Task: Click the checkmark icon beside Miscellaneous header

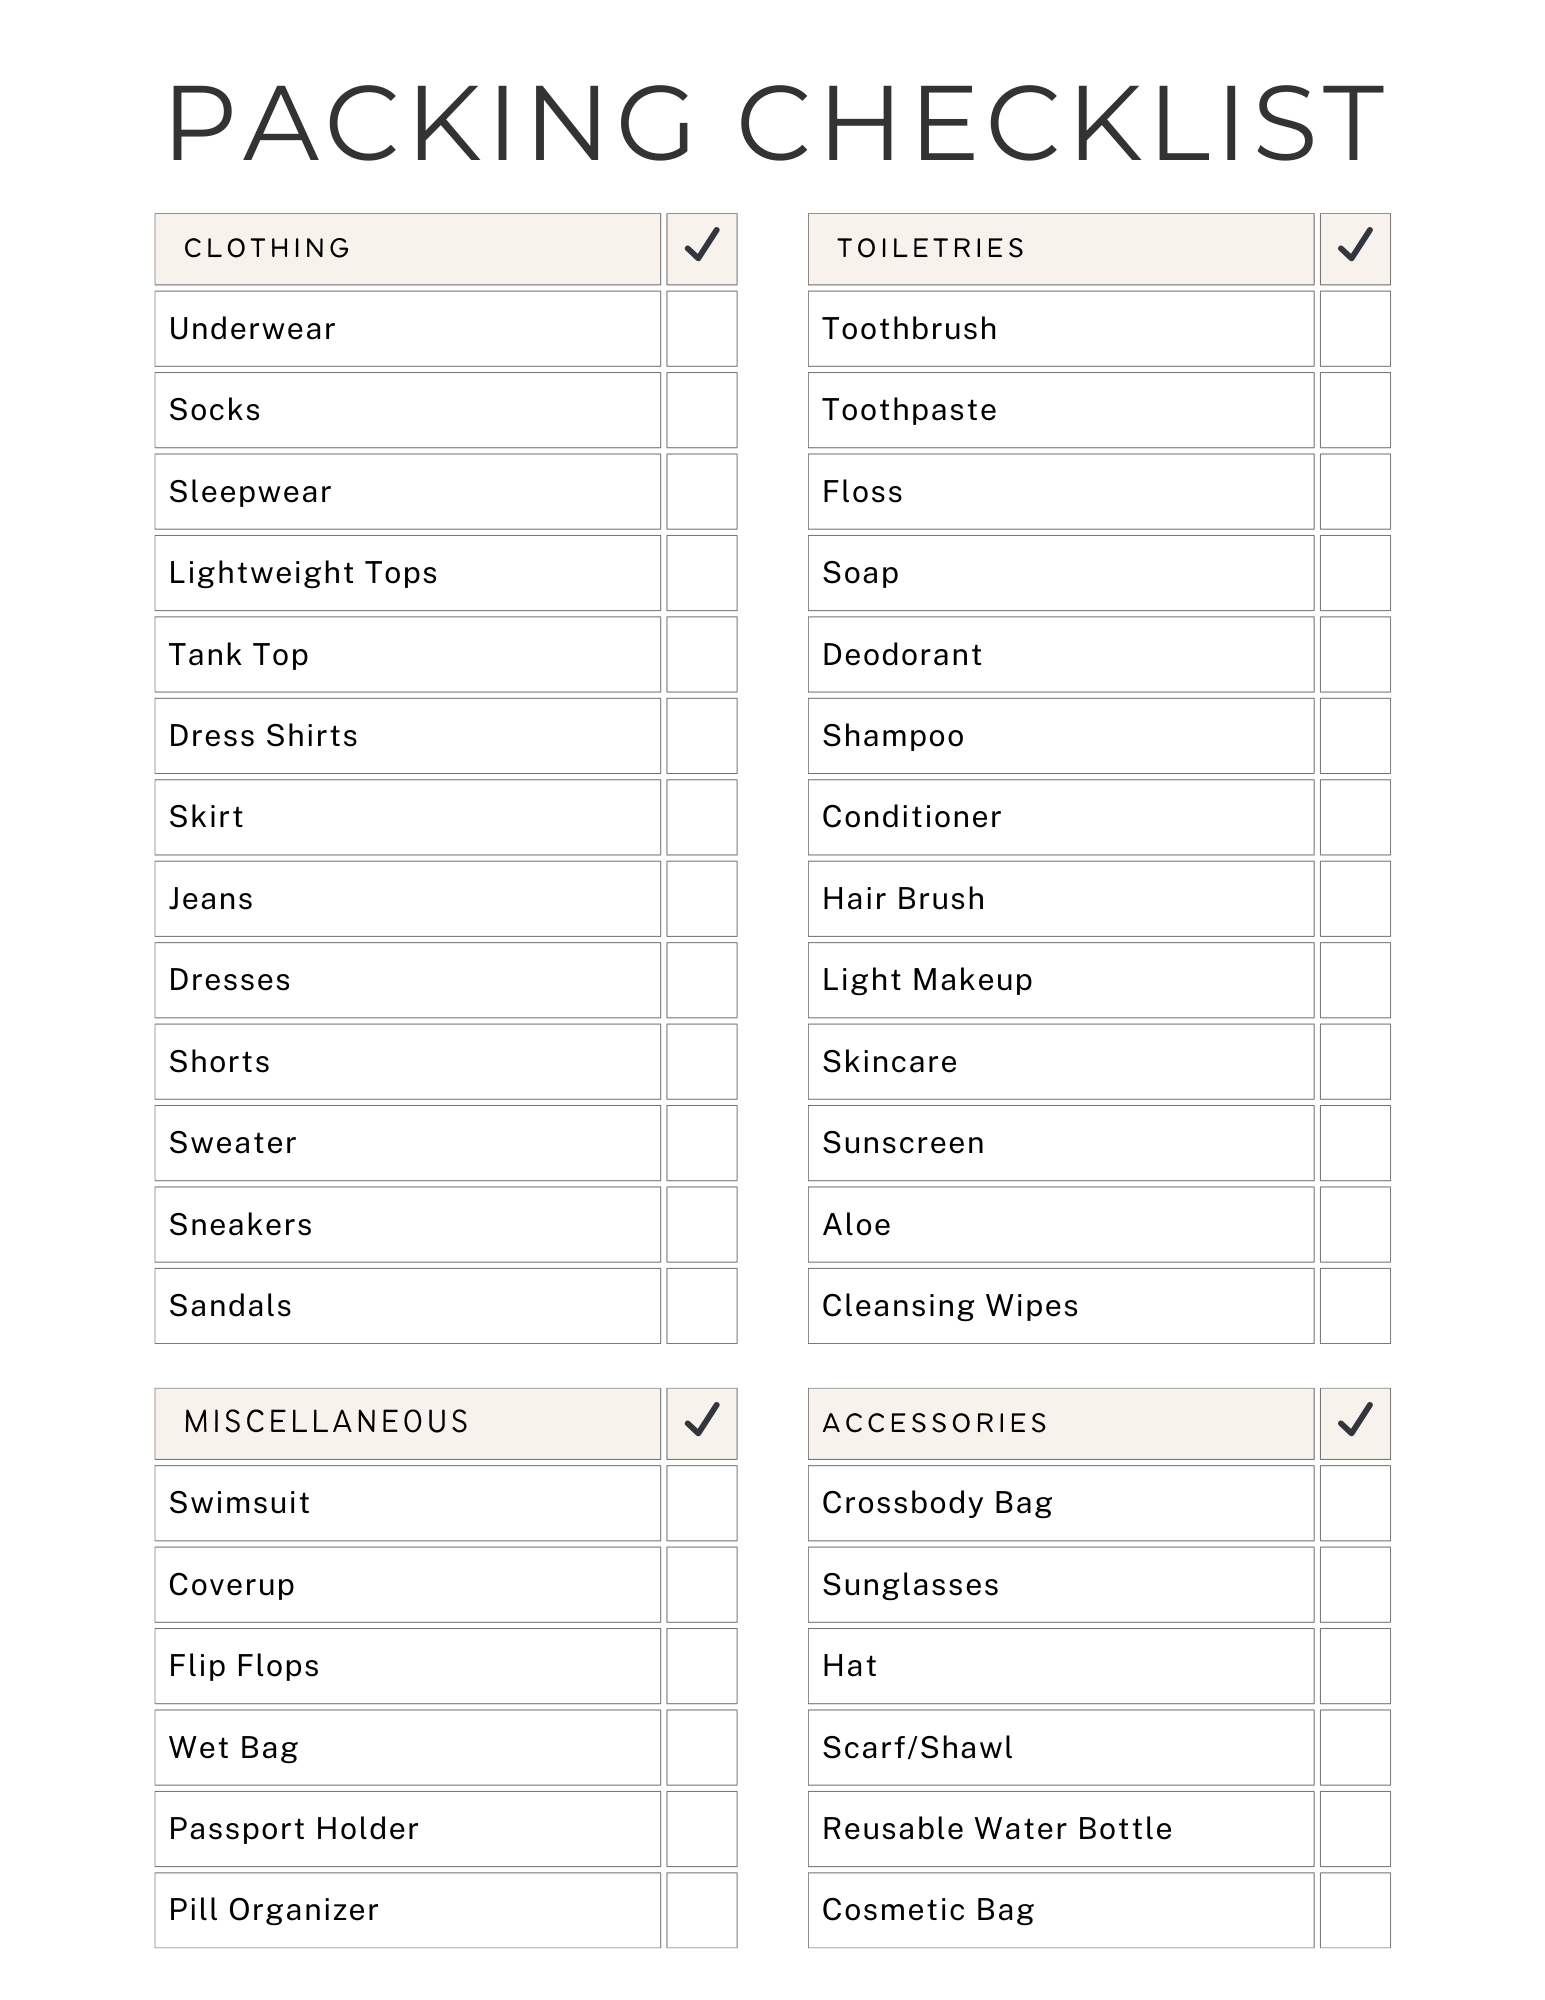Action: [702, 1422]
